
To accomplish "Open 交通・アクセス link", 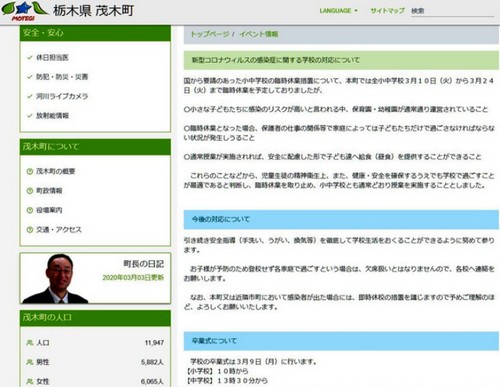I will (x=59, y=229).
